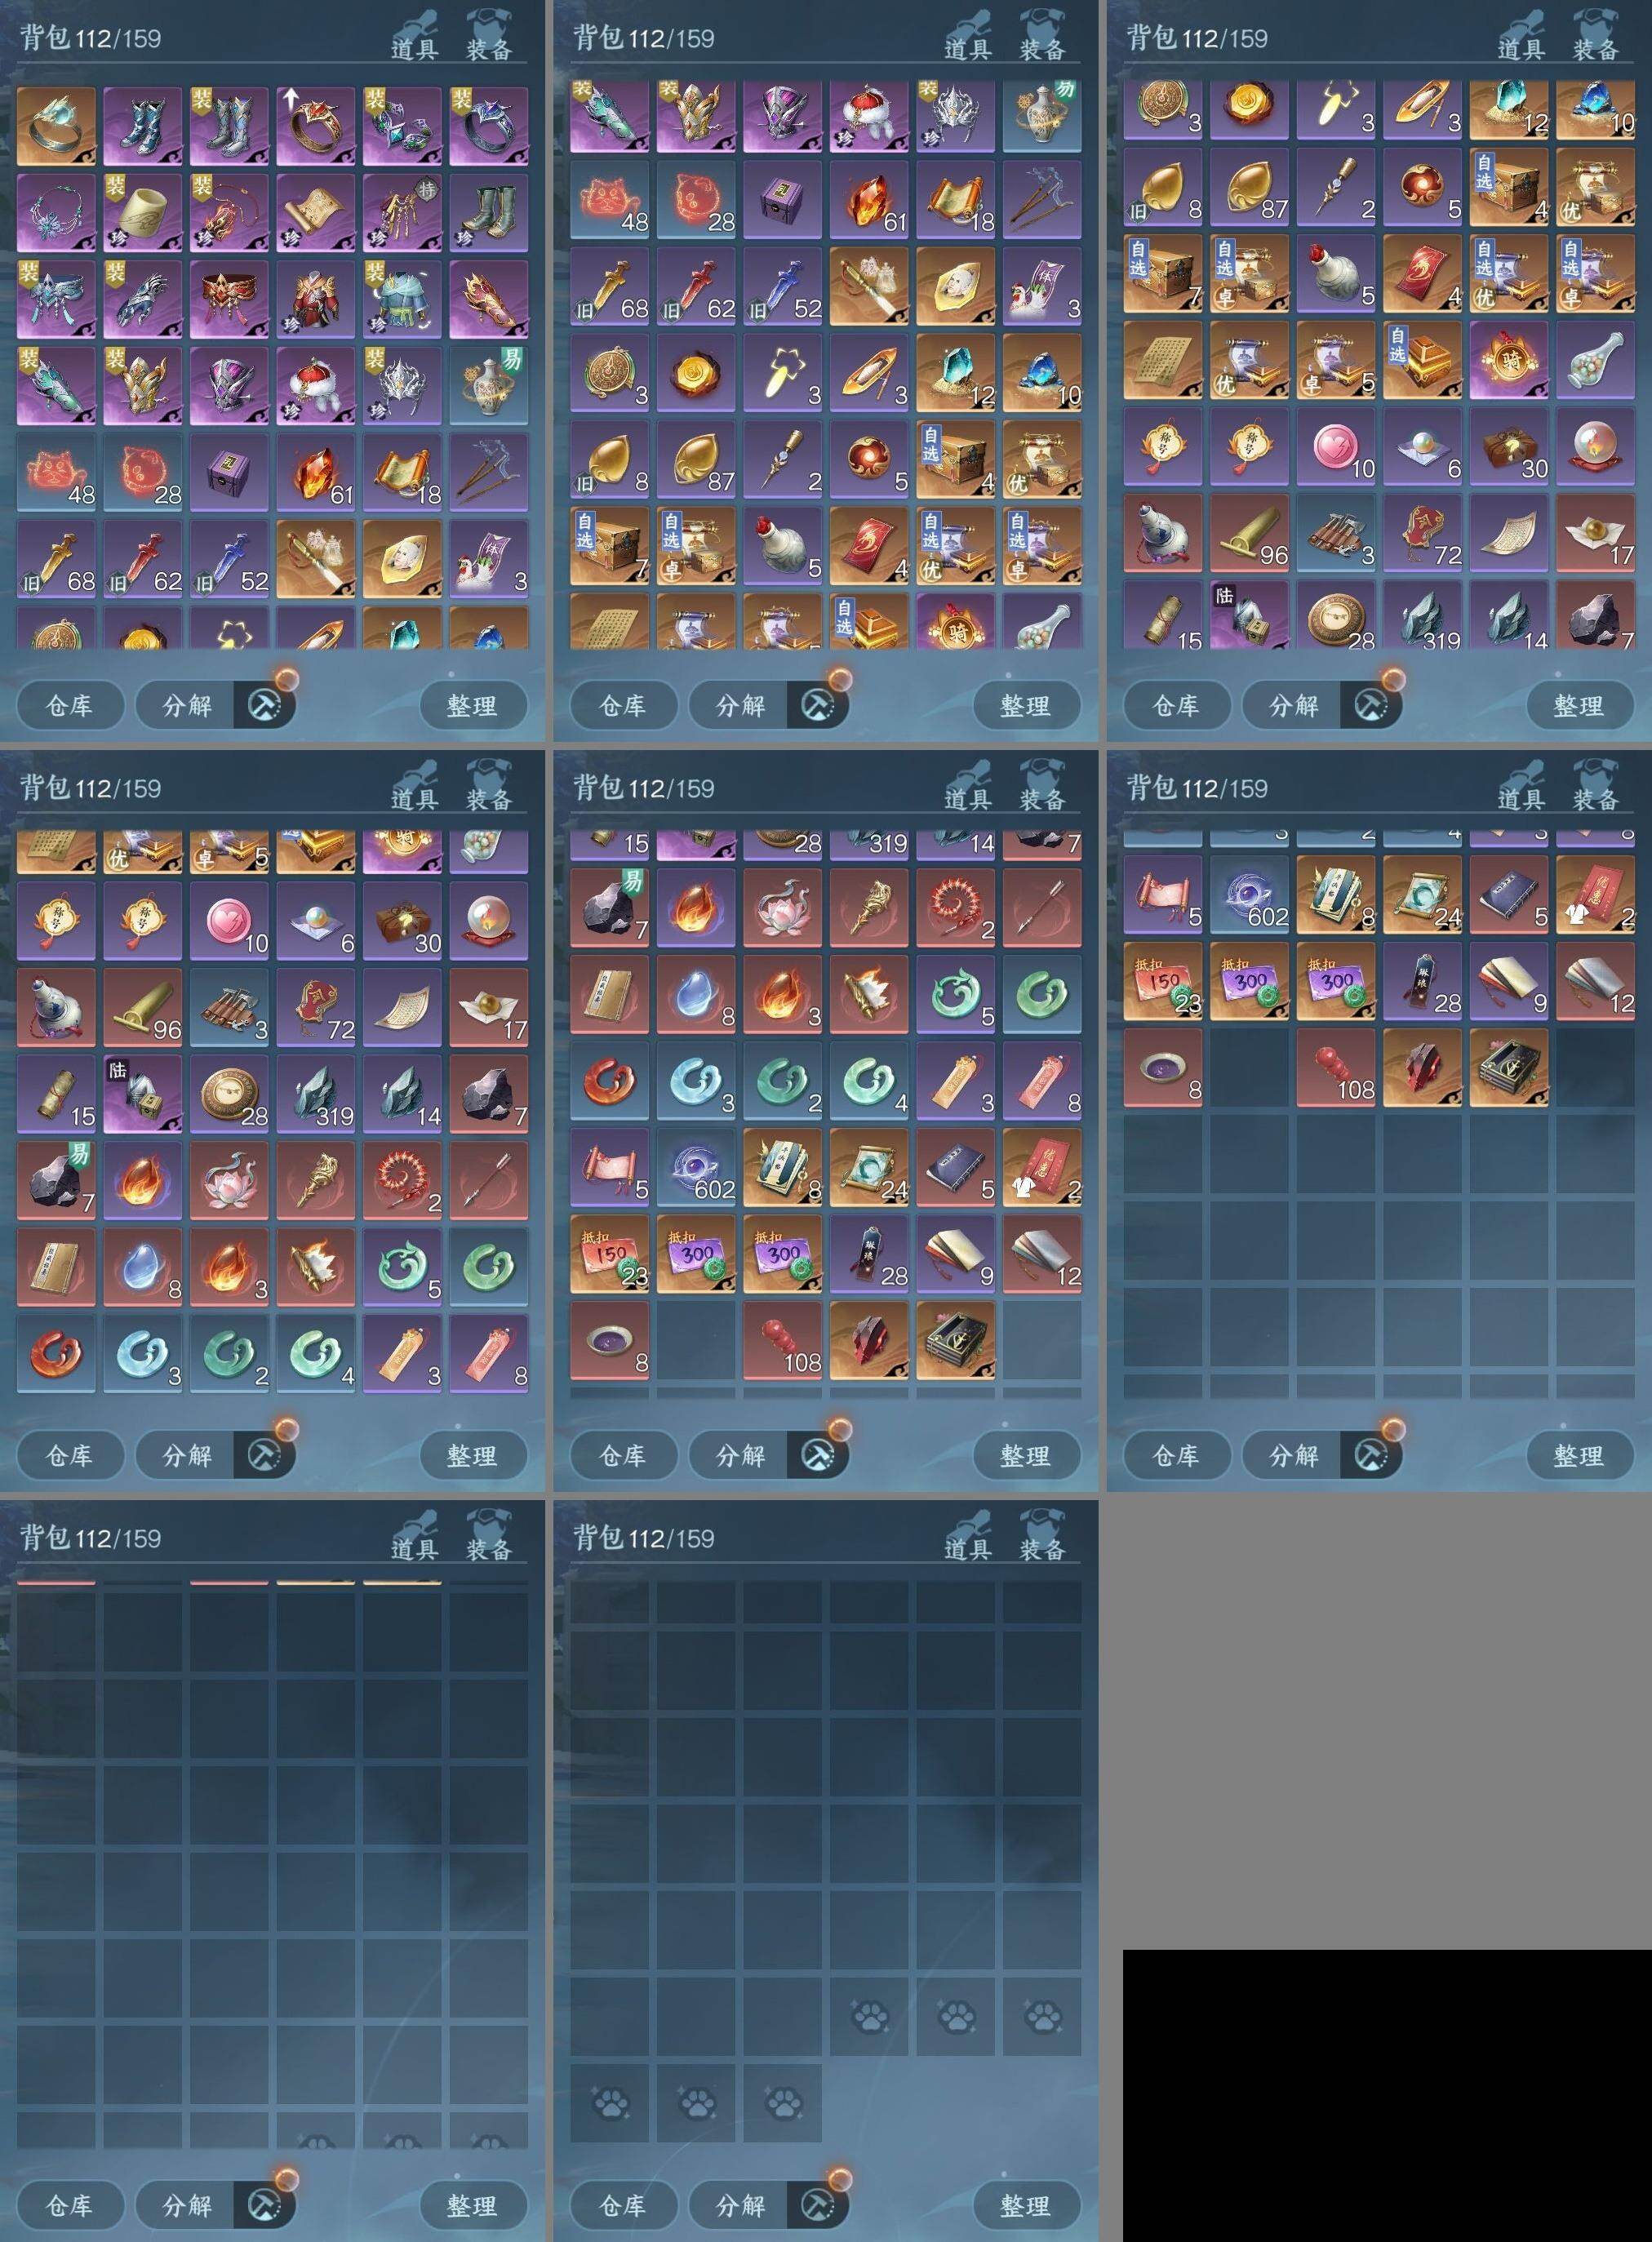Click 分解 button in the bottom-left panel
Viewport: 1652px width, 2242px height.
[187, 2205]
